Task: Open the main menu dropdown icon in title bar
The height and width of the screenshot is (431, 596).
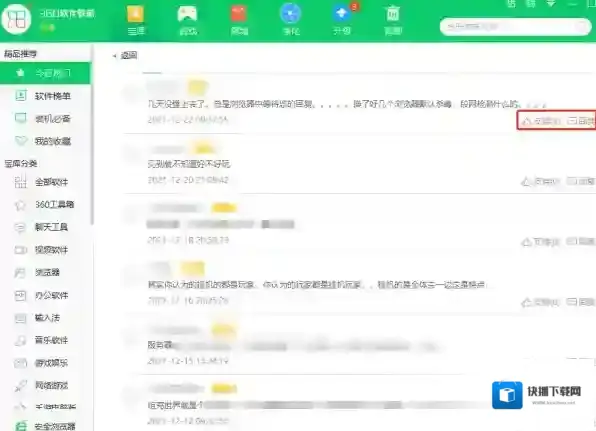Action: click(551, 4)
